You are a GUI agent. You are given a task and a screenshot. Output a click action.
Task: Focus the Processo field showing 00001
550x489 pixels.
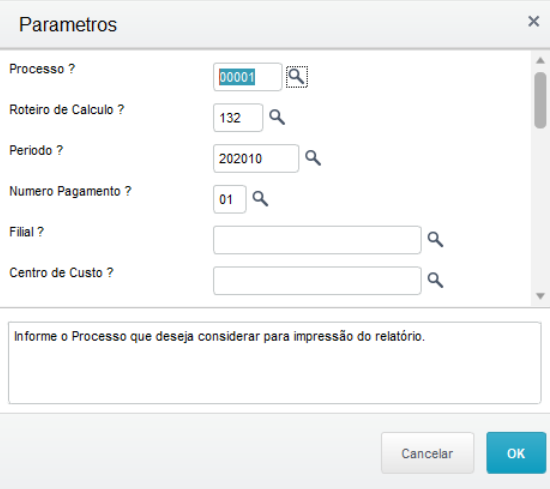[x=247, y=77]
